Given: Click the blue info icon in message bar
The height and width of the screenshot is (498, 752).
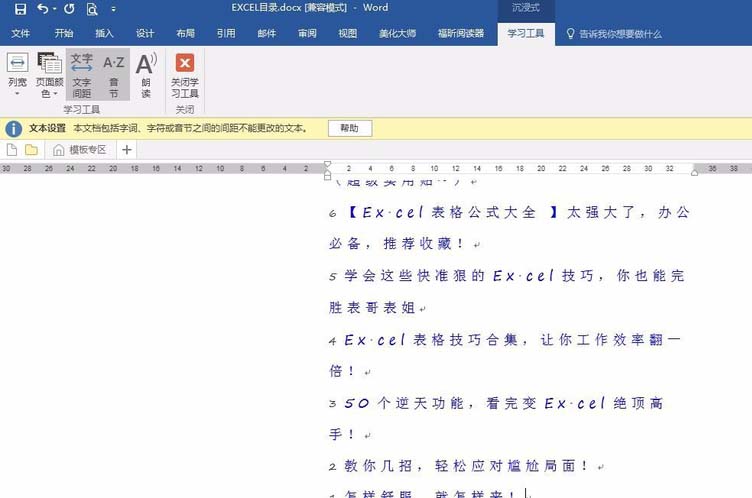Looking at the screenshot, I should click(13, 129).
